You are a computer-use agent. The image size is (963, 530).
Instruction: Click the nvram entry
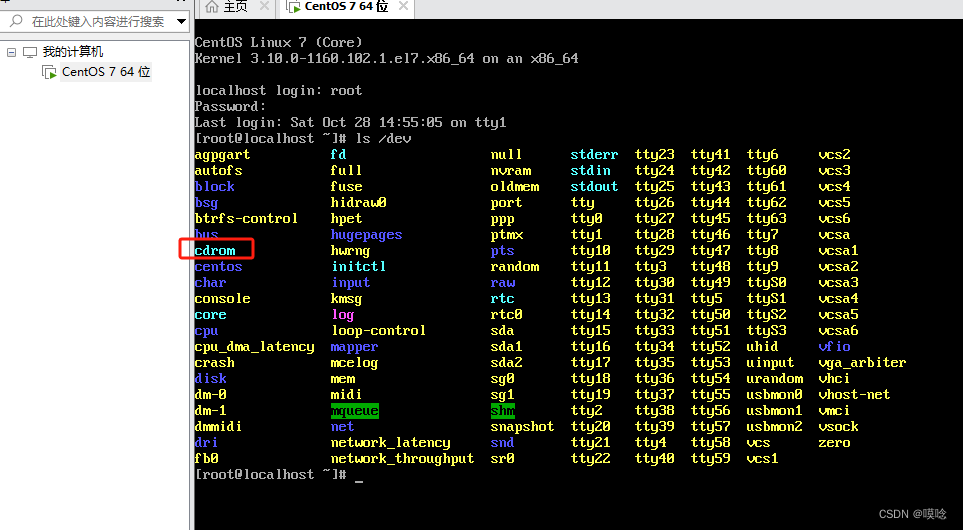(x=510, y=171)
